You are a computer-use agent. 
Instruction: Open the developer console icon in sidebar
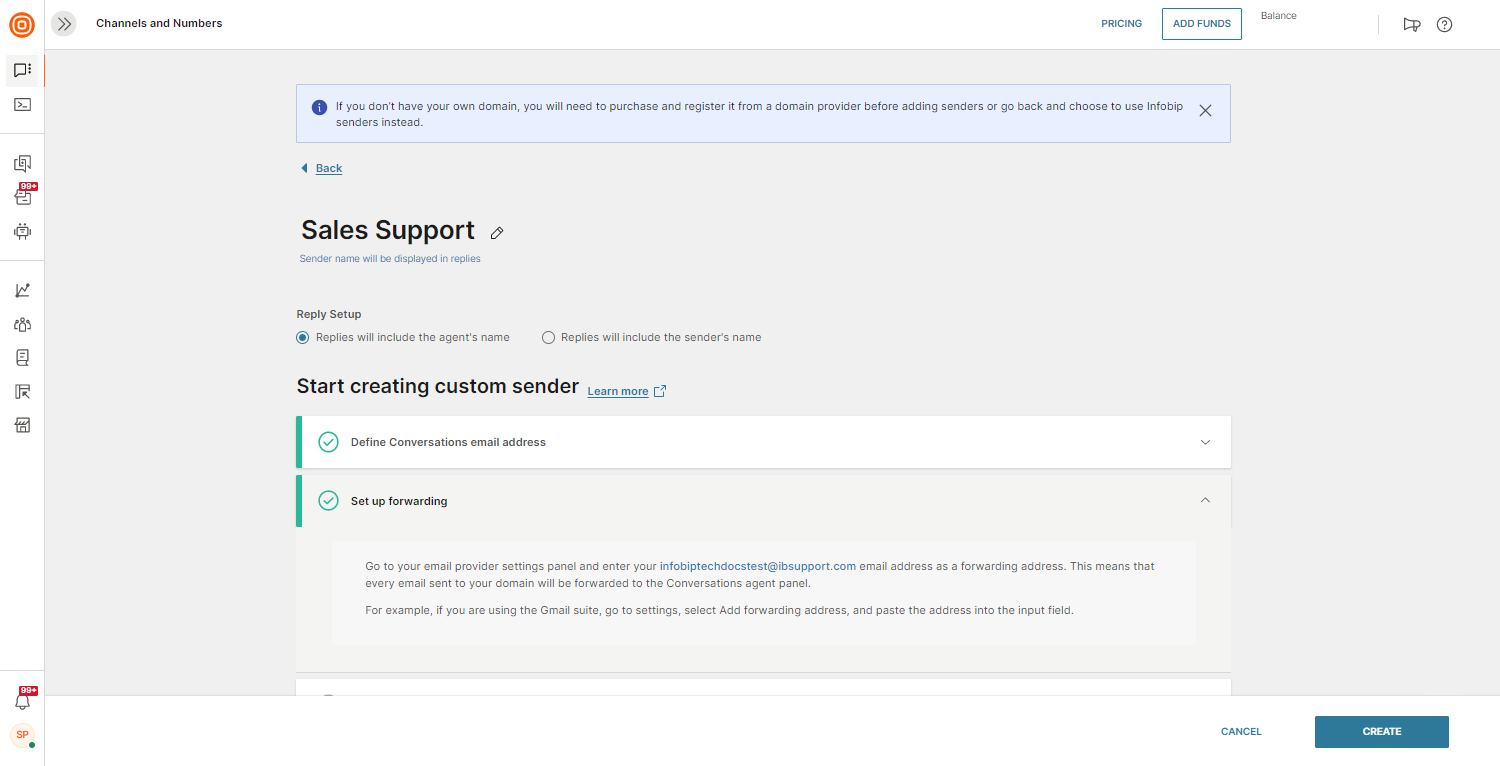pyautogui.click(x=22, y=104)
